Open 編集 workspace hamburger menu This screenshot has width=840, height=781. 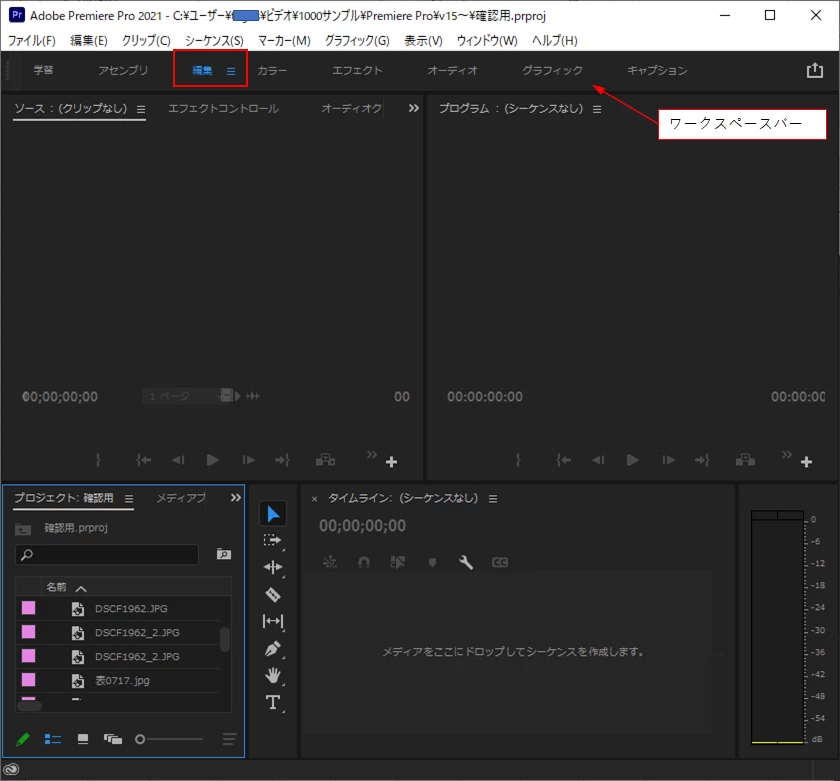coord(231,71)
